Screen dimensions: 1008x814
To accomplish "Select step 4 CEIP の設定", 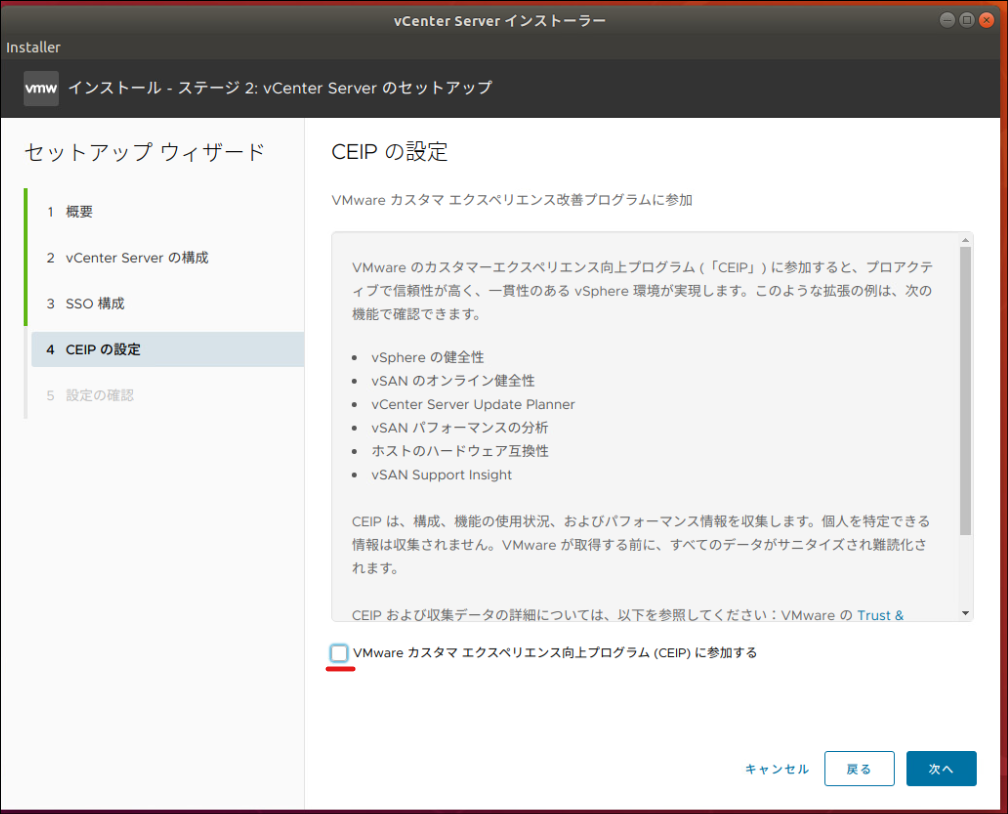I will coord(167,349).
